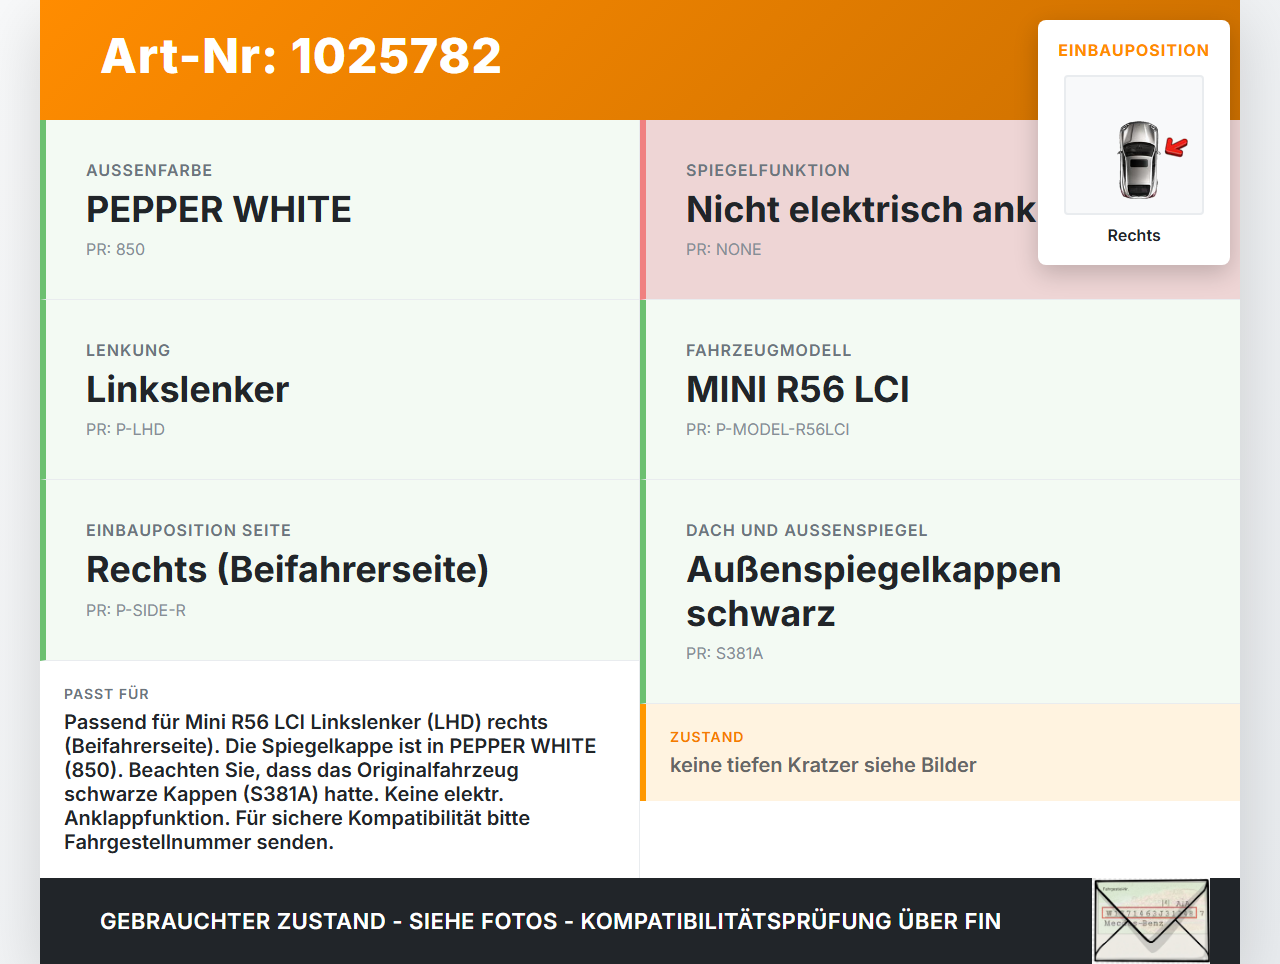Select Rechts (Beifahrerseite) position card

pos(340,570)
